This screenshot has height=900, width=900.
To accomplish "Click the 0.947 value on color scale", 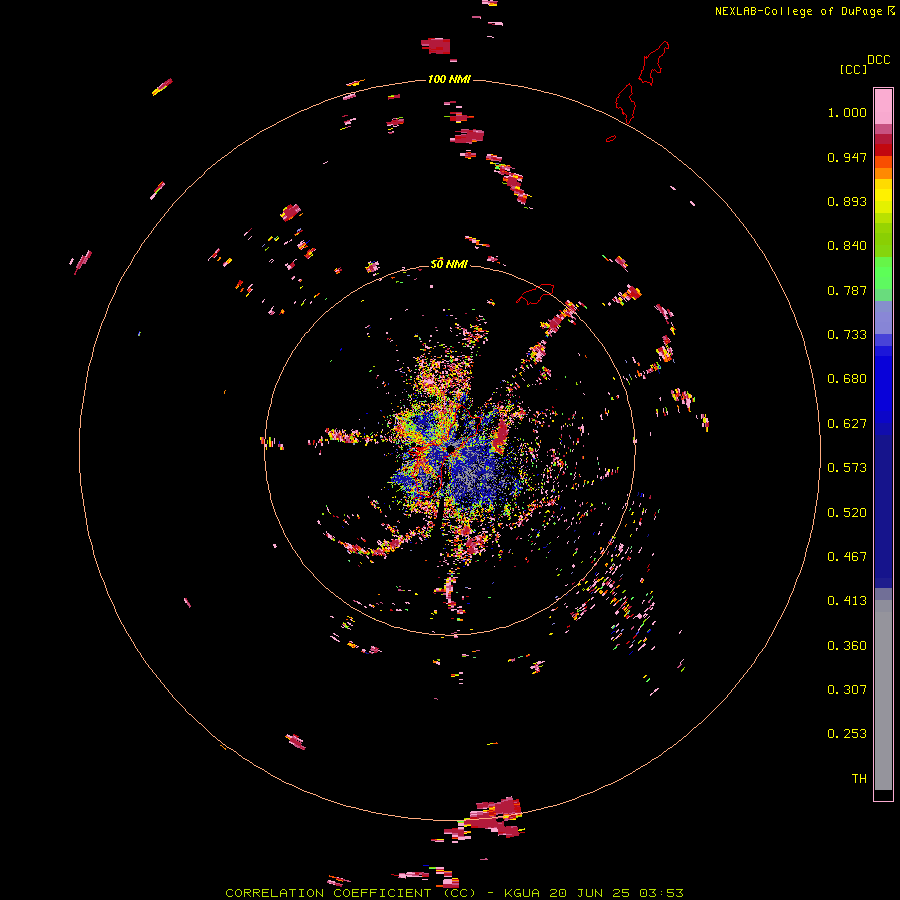I will (x=847, y=157).
